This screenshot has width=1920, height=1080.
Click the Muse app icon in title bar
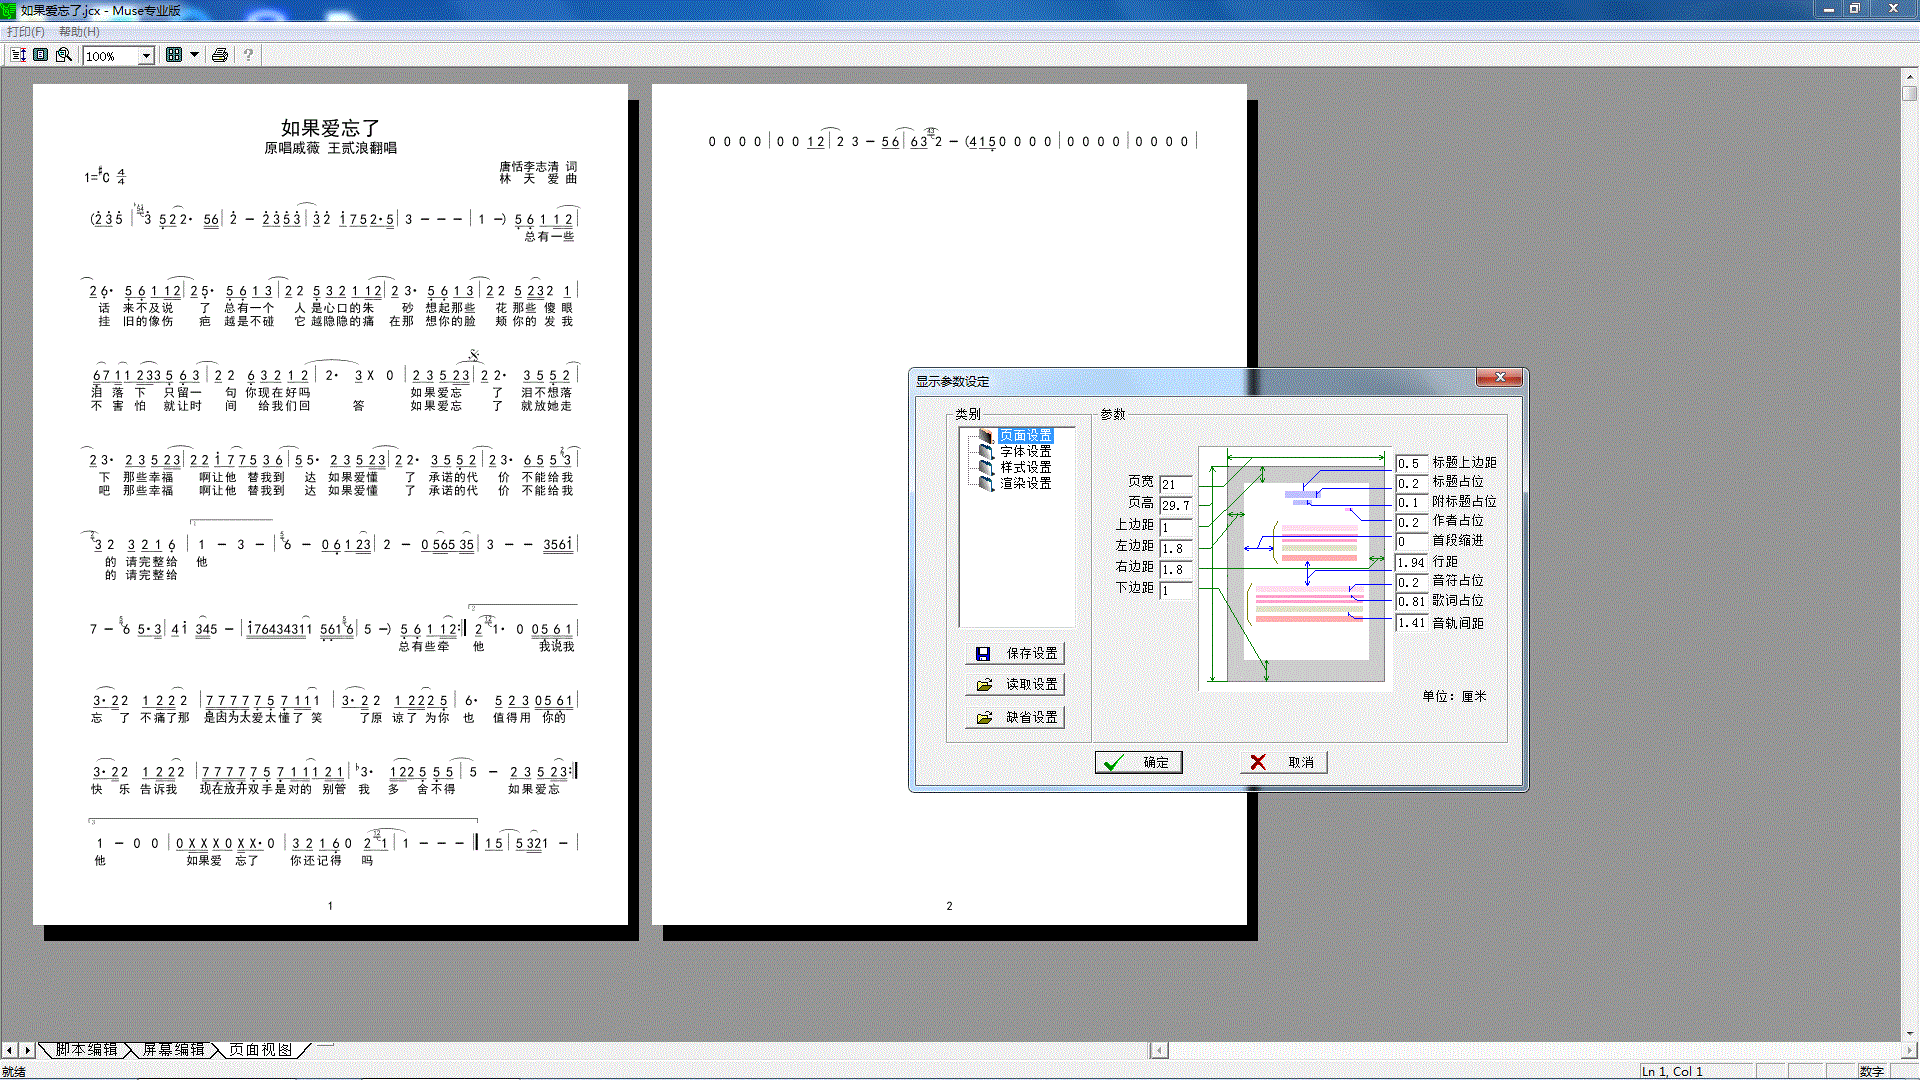coord(9,10)
